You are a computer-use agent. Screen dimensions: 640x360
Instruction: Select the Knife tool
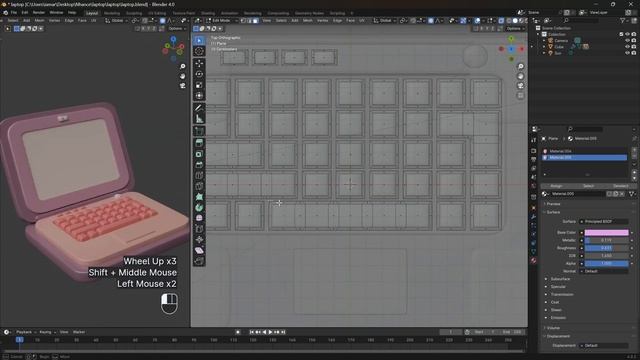click(x=199, y=186)
